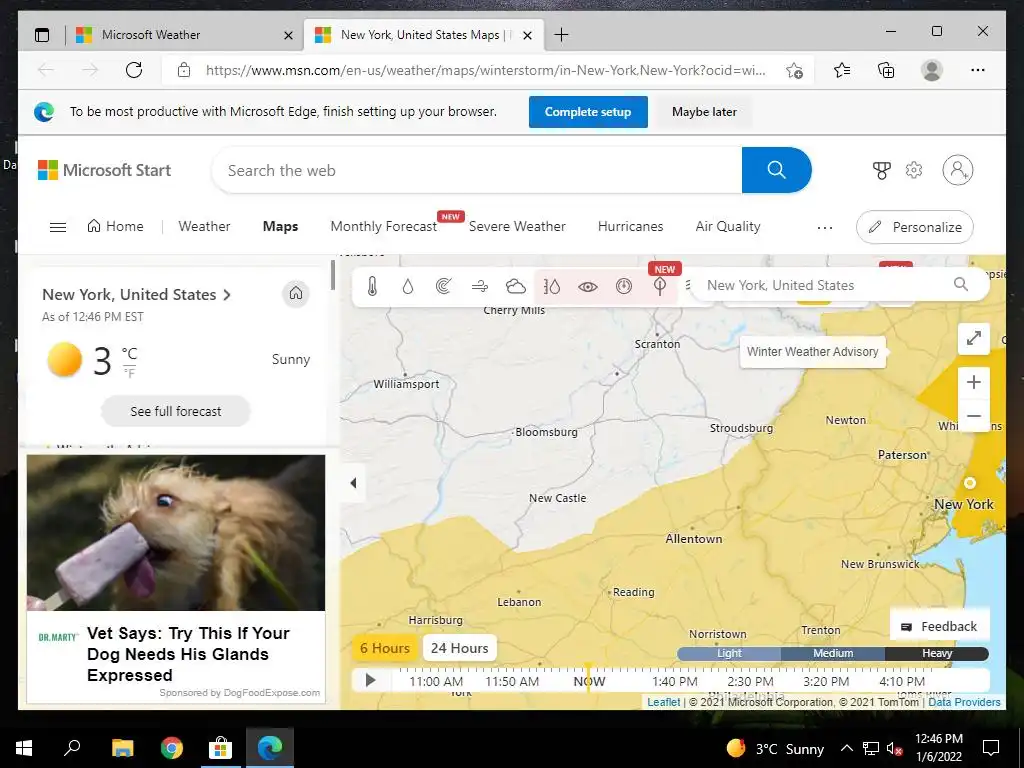Open the Home navigation item

point(116,226)
